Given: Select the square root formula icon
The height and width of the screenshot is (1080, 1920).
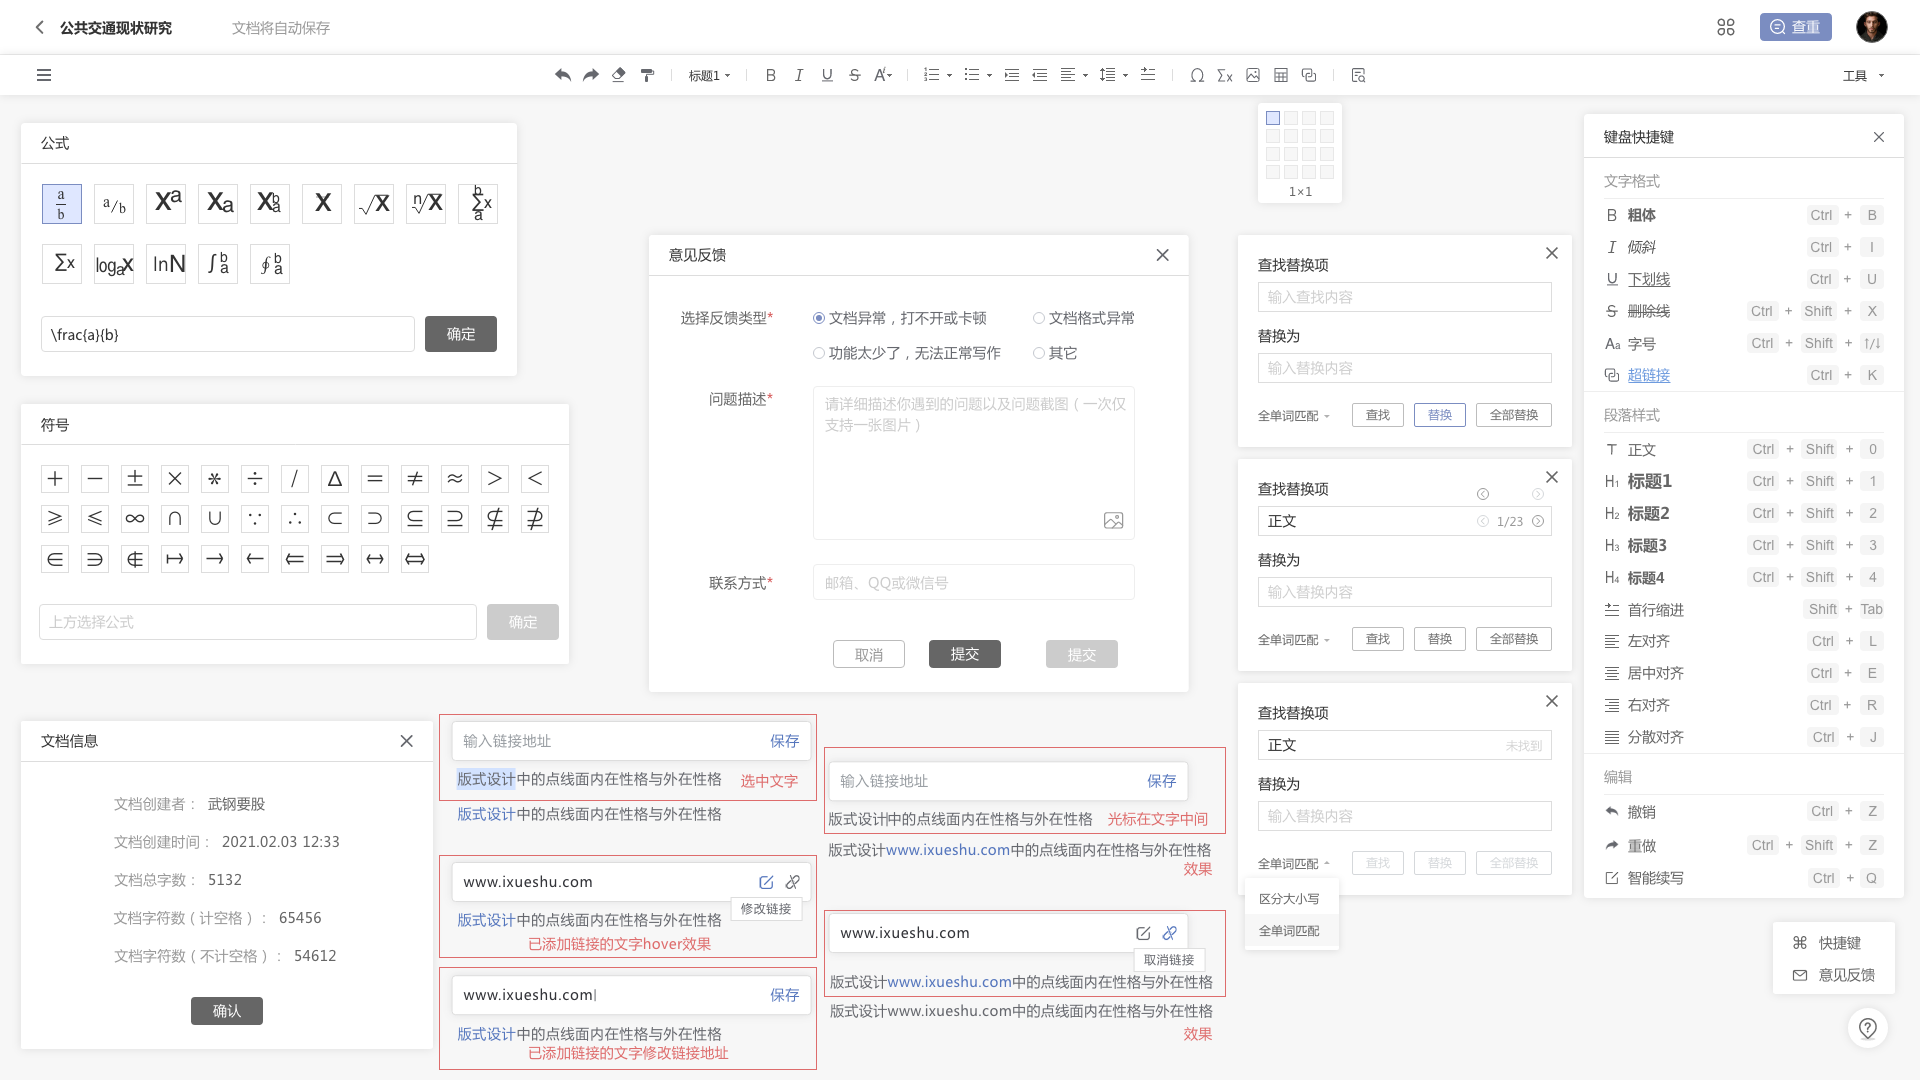Looking at the screenshot, I should point(374,204).
